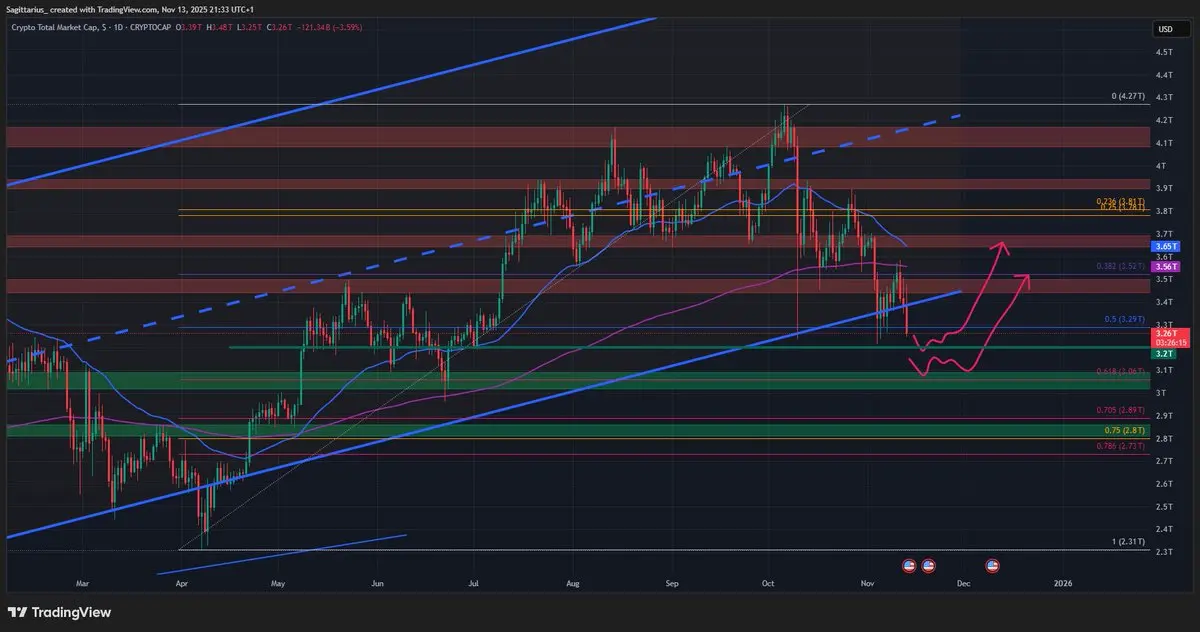
Task: Click the Nov label on the time axis
Action: 866,581
